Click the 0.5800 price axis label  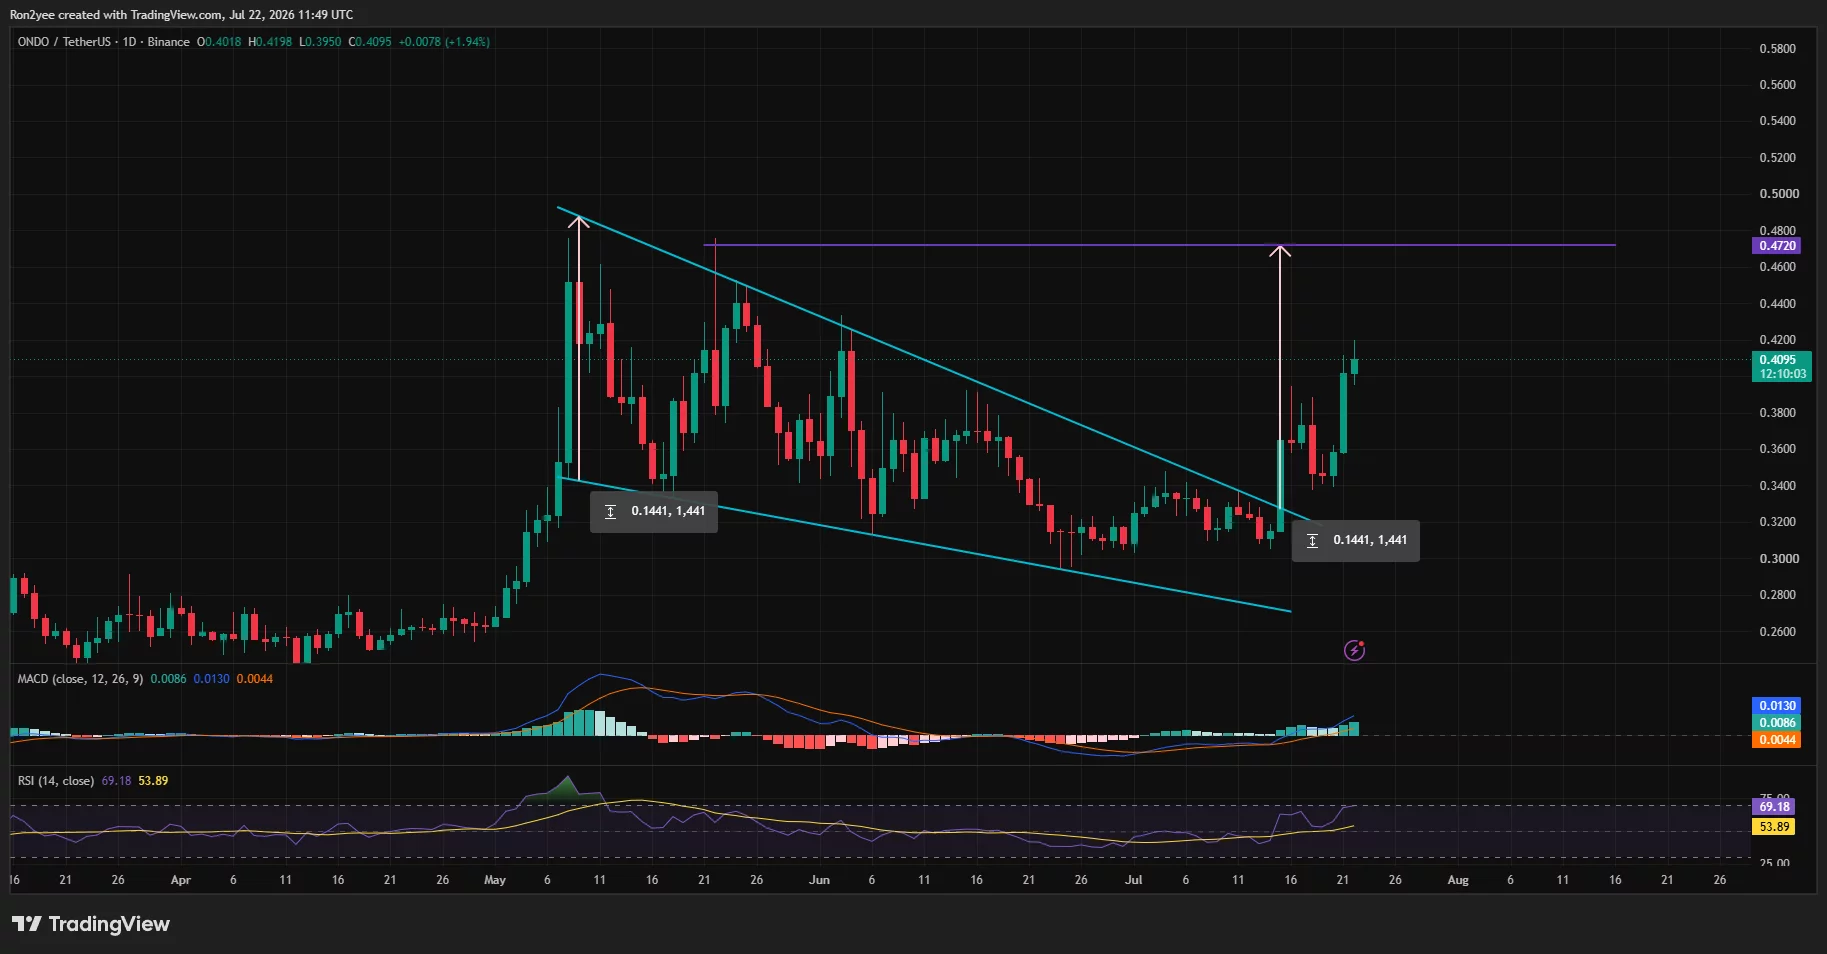[x=1777, y=49]
